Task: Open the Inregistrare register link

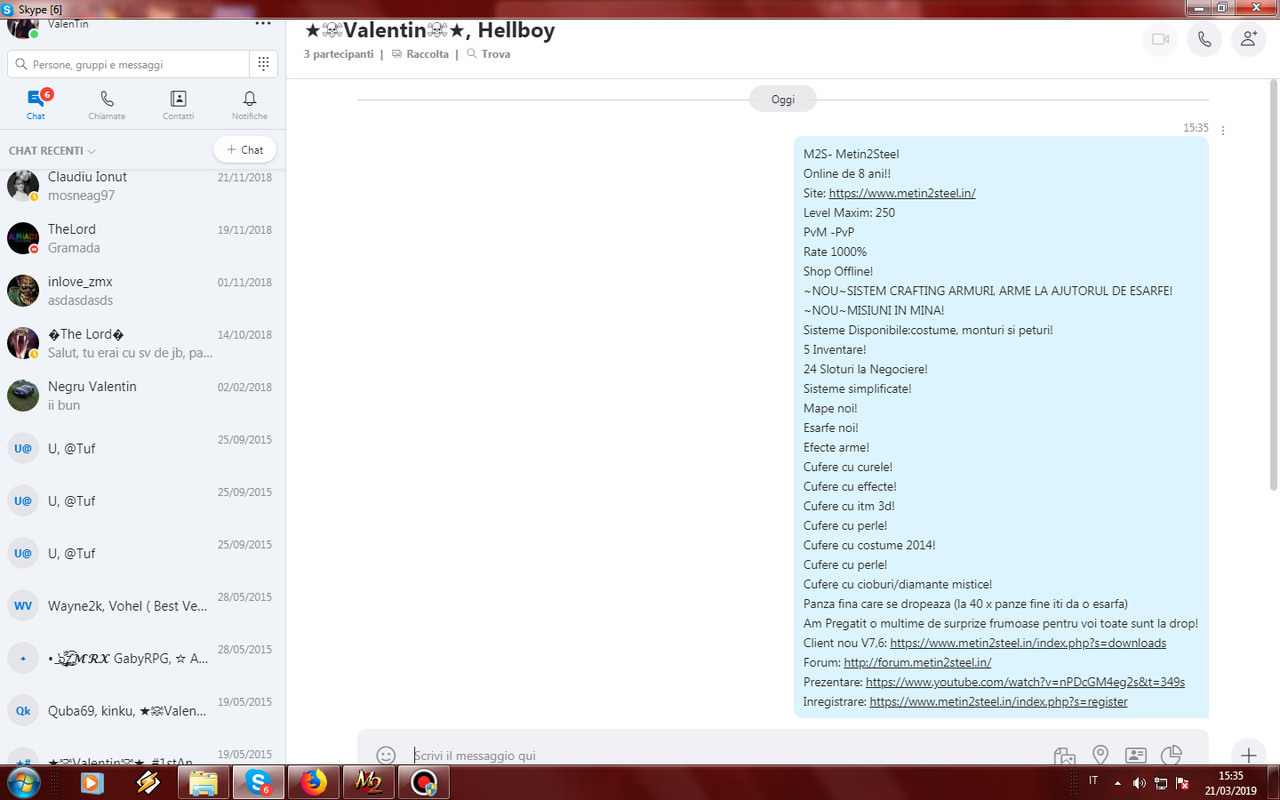Action: point(998,702)
